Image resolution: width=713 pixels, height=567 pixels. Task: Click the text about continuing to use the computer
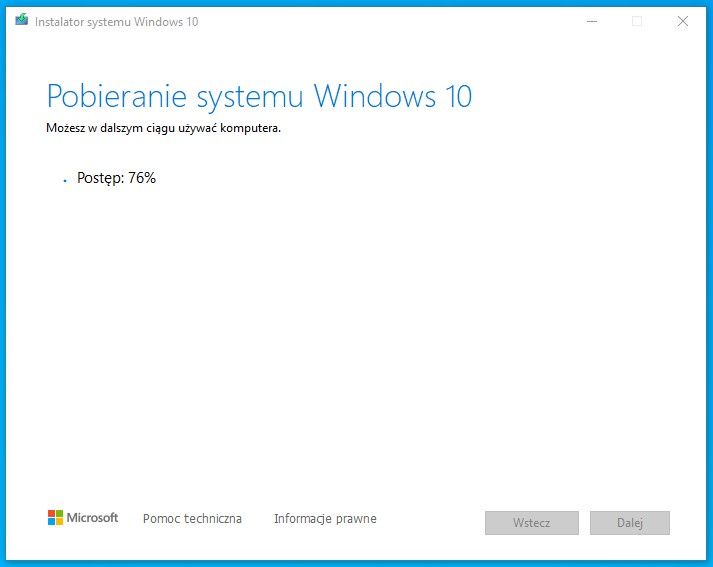164,128
